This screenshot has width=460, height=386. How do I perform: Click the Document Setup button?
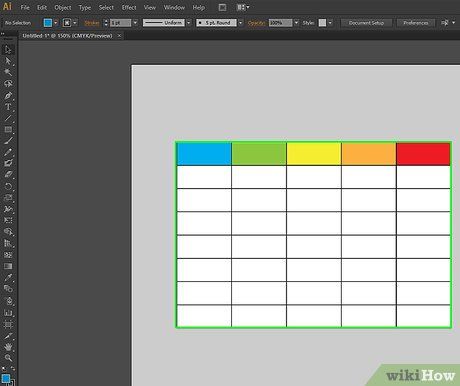(x=366, y=23)
